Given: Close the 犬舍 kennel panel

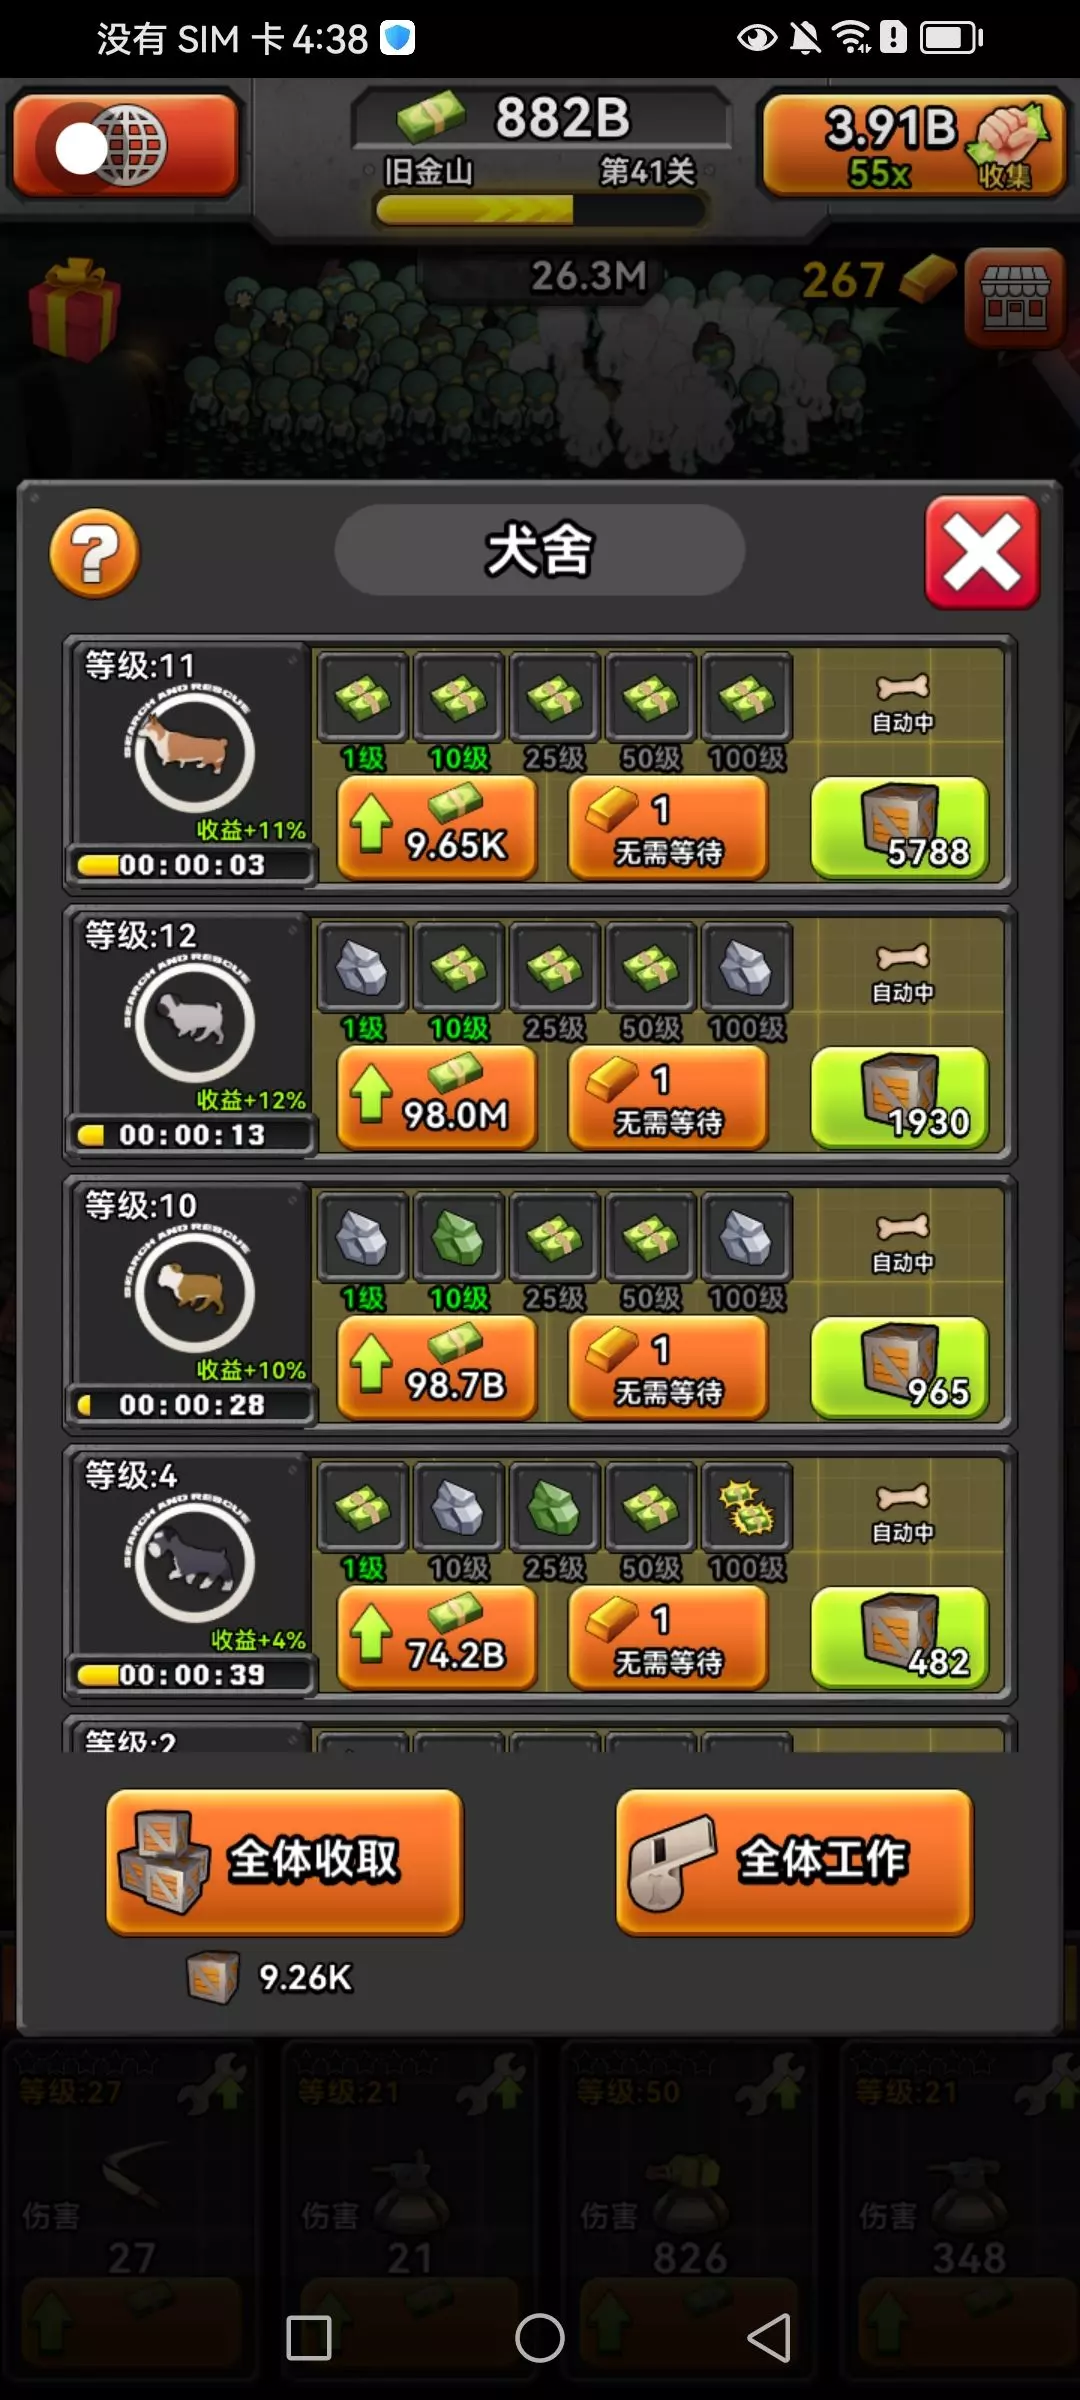Looking at the screenshot, I should coord(983,552).
